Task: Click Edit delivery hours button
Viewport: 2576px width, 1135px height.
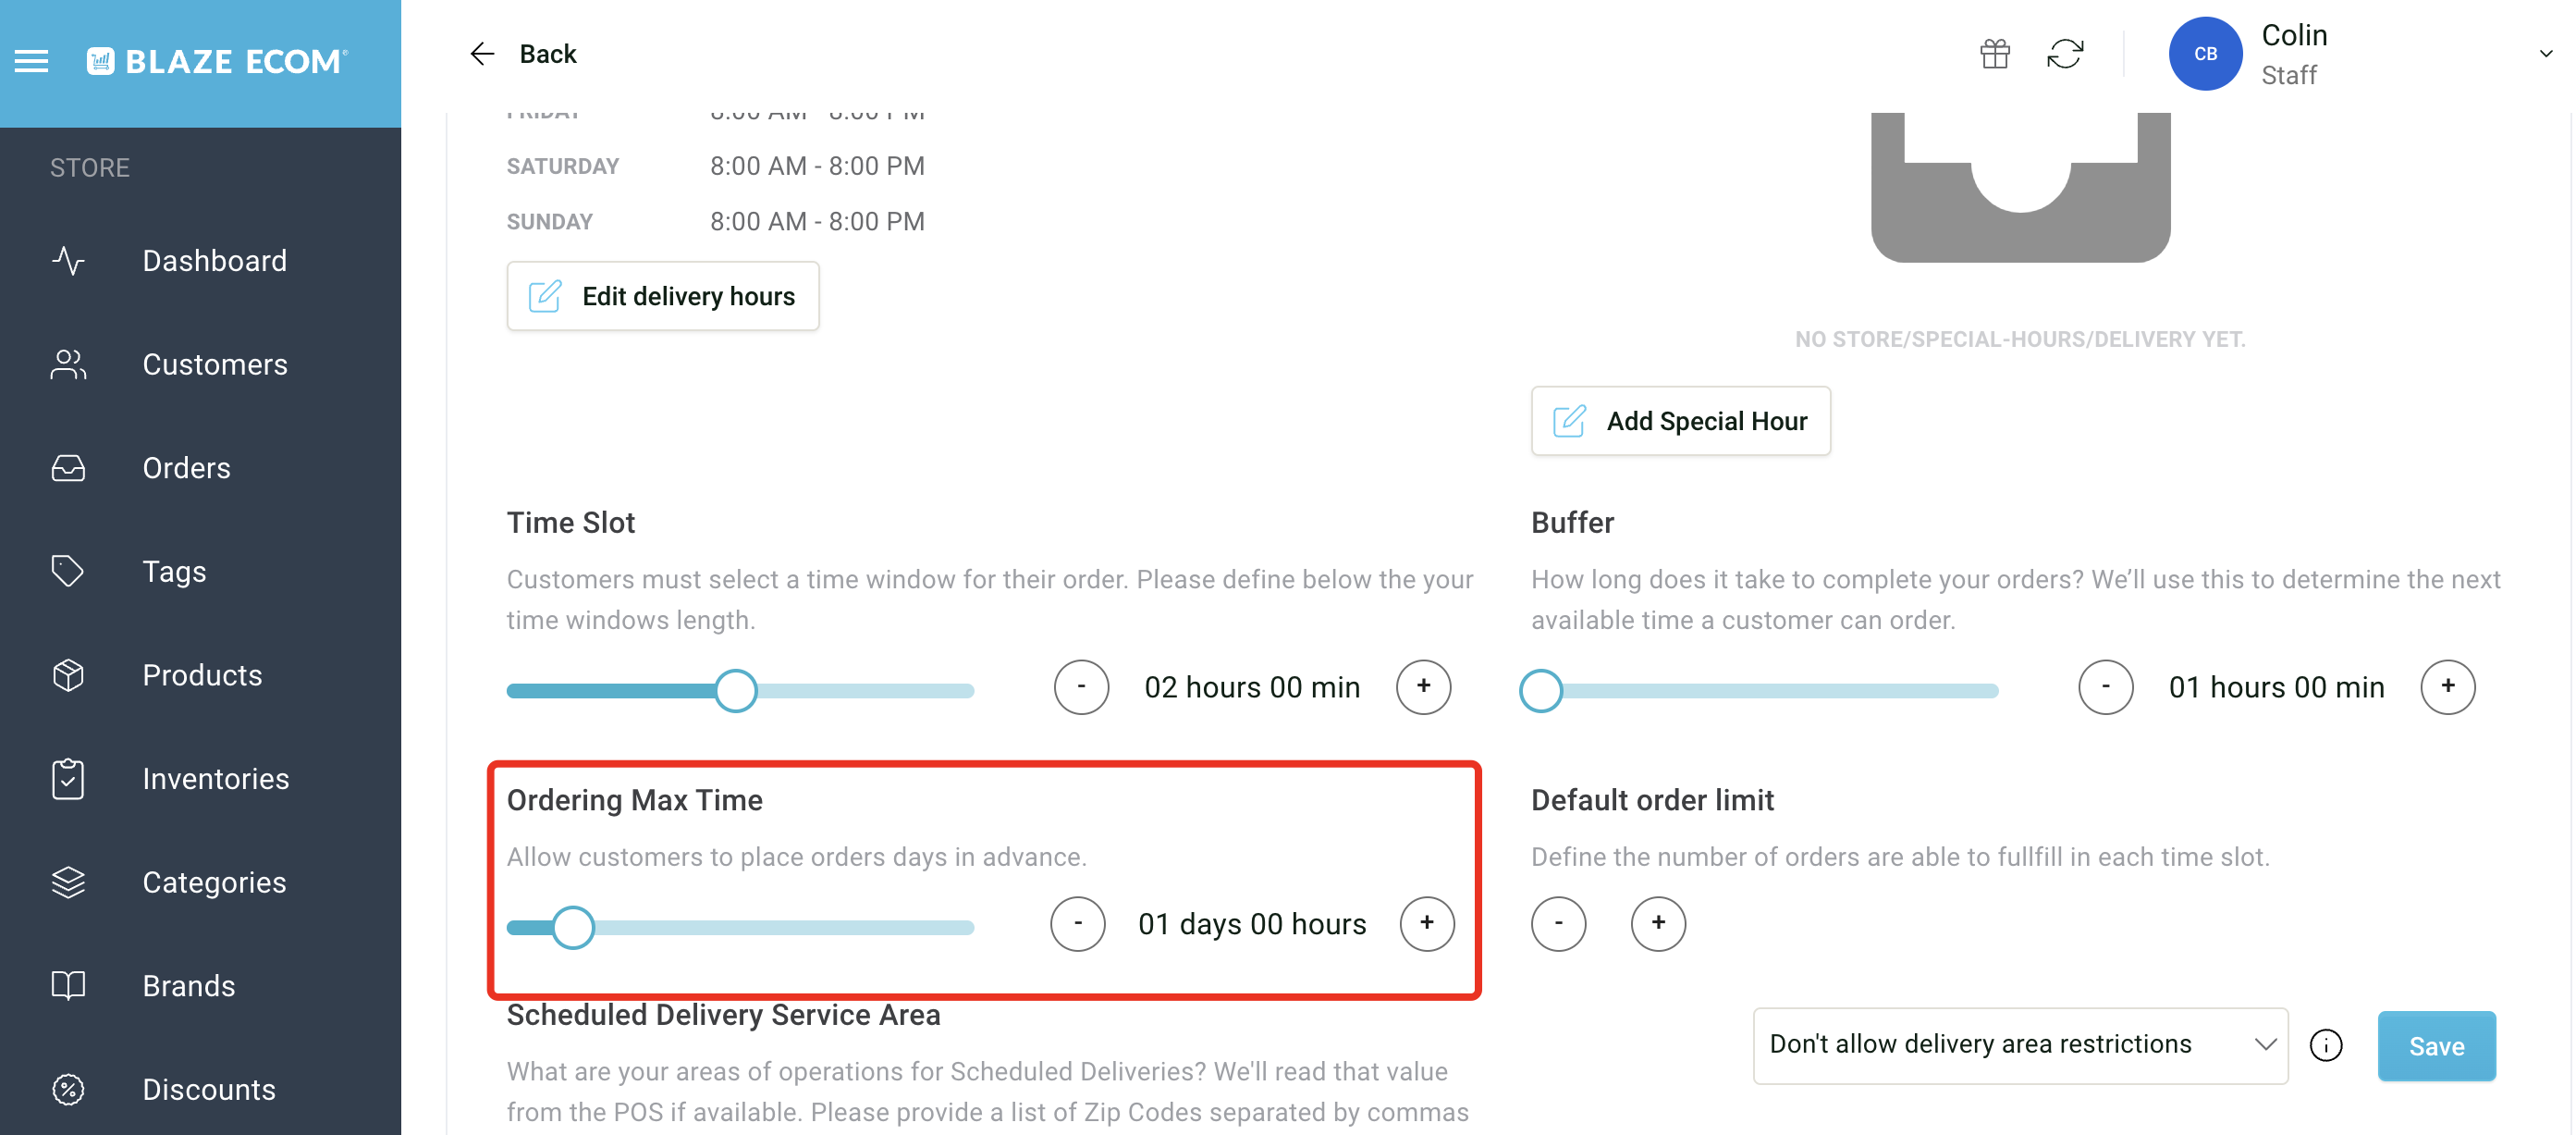Action: click(x=663, y=296)
